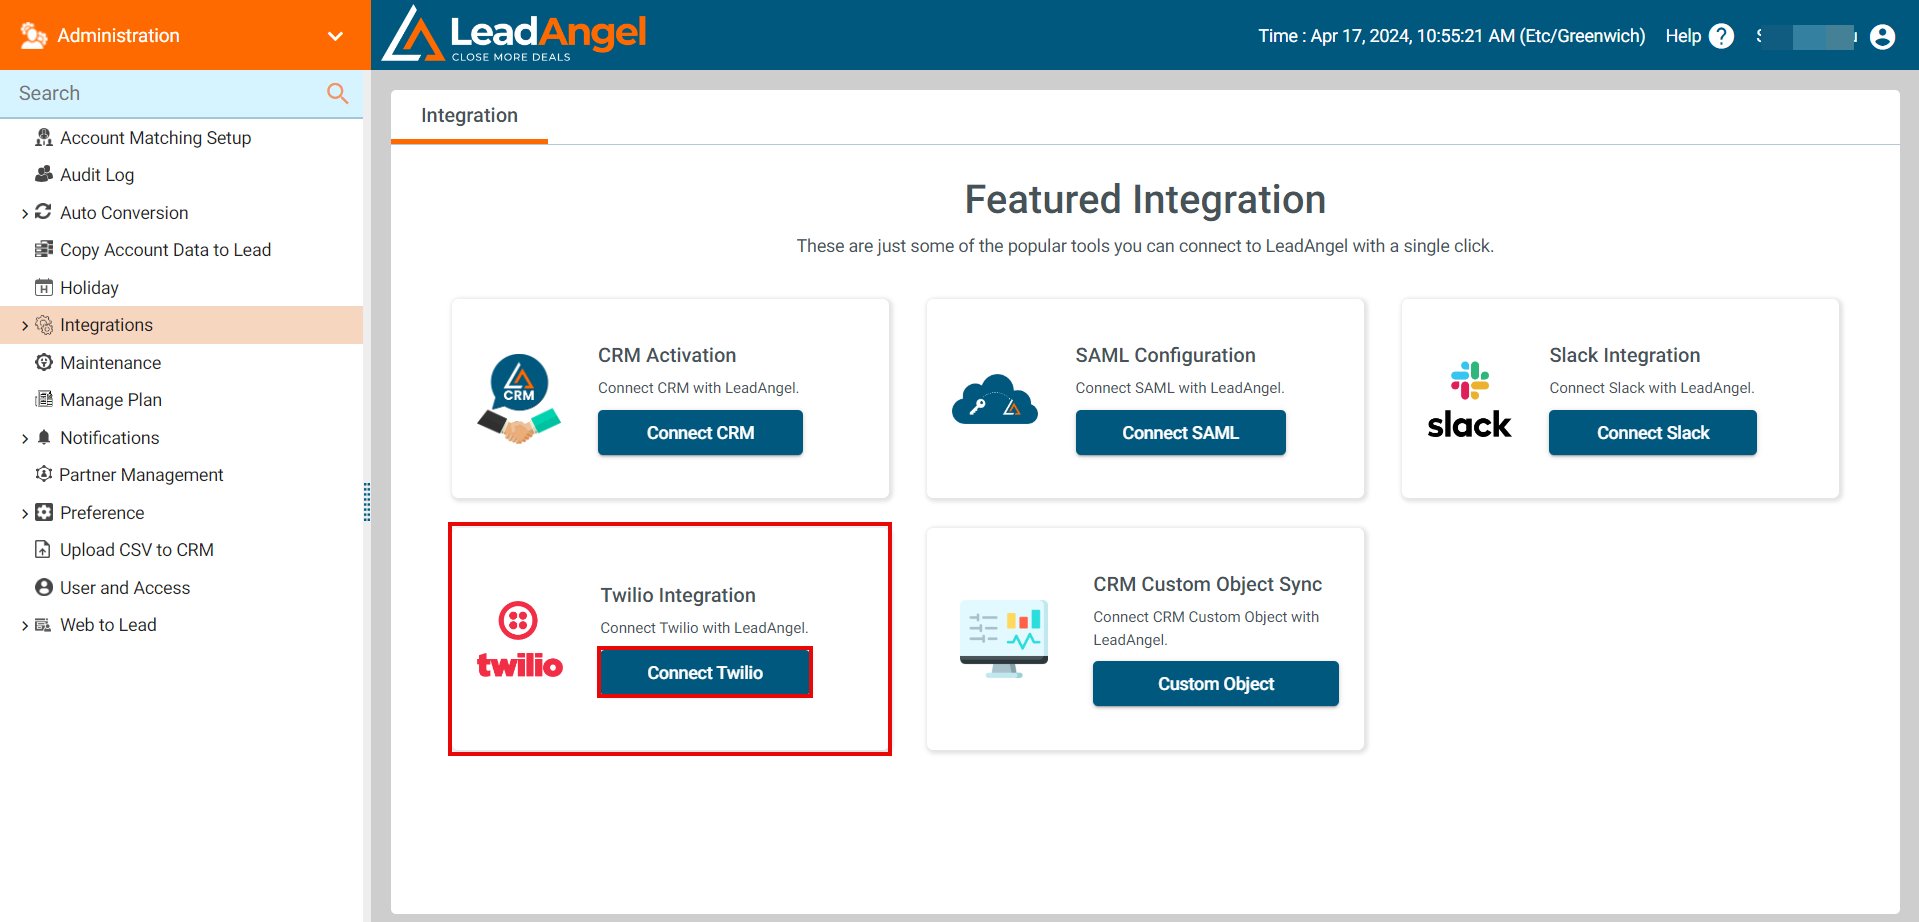This screenshot has width=1919, height=922.
Task: Click the Connect CRM button
Action: point(700,433)
